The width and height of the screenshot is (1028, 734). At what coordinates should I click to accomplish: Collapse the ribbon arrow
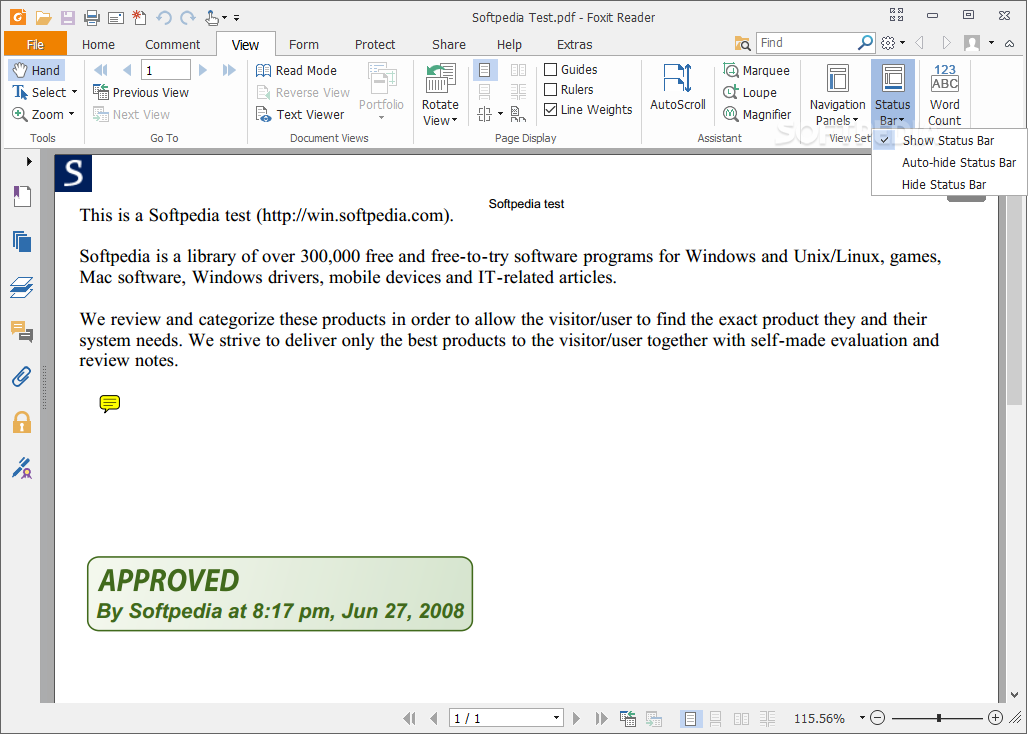pos(1009,43)
